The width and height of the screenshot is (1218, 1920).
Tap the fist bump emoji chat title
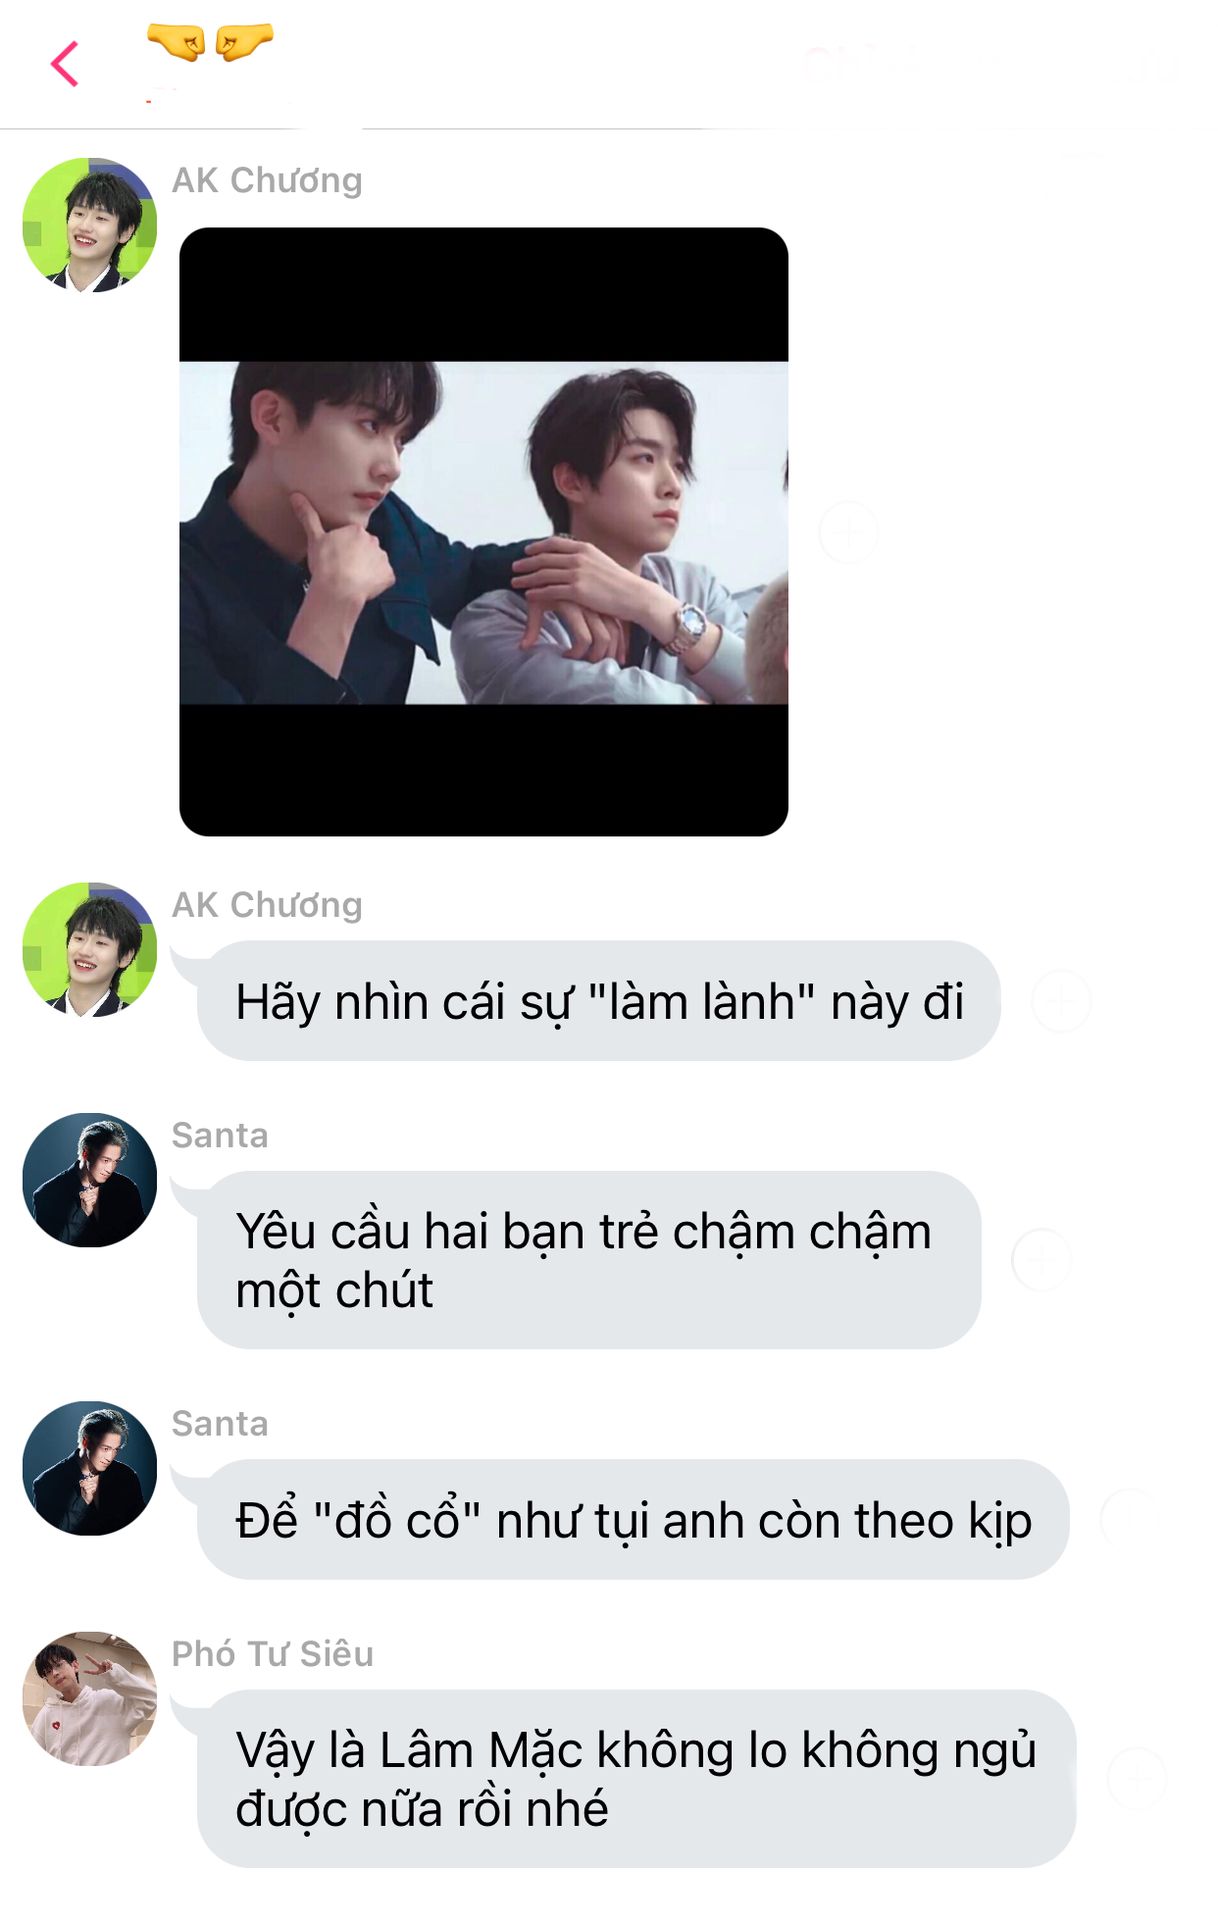pyautogui.click(x=210, y=43)
